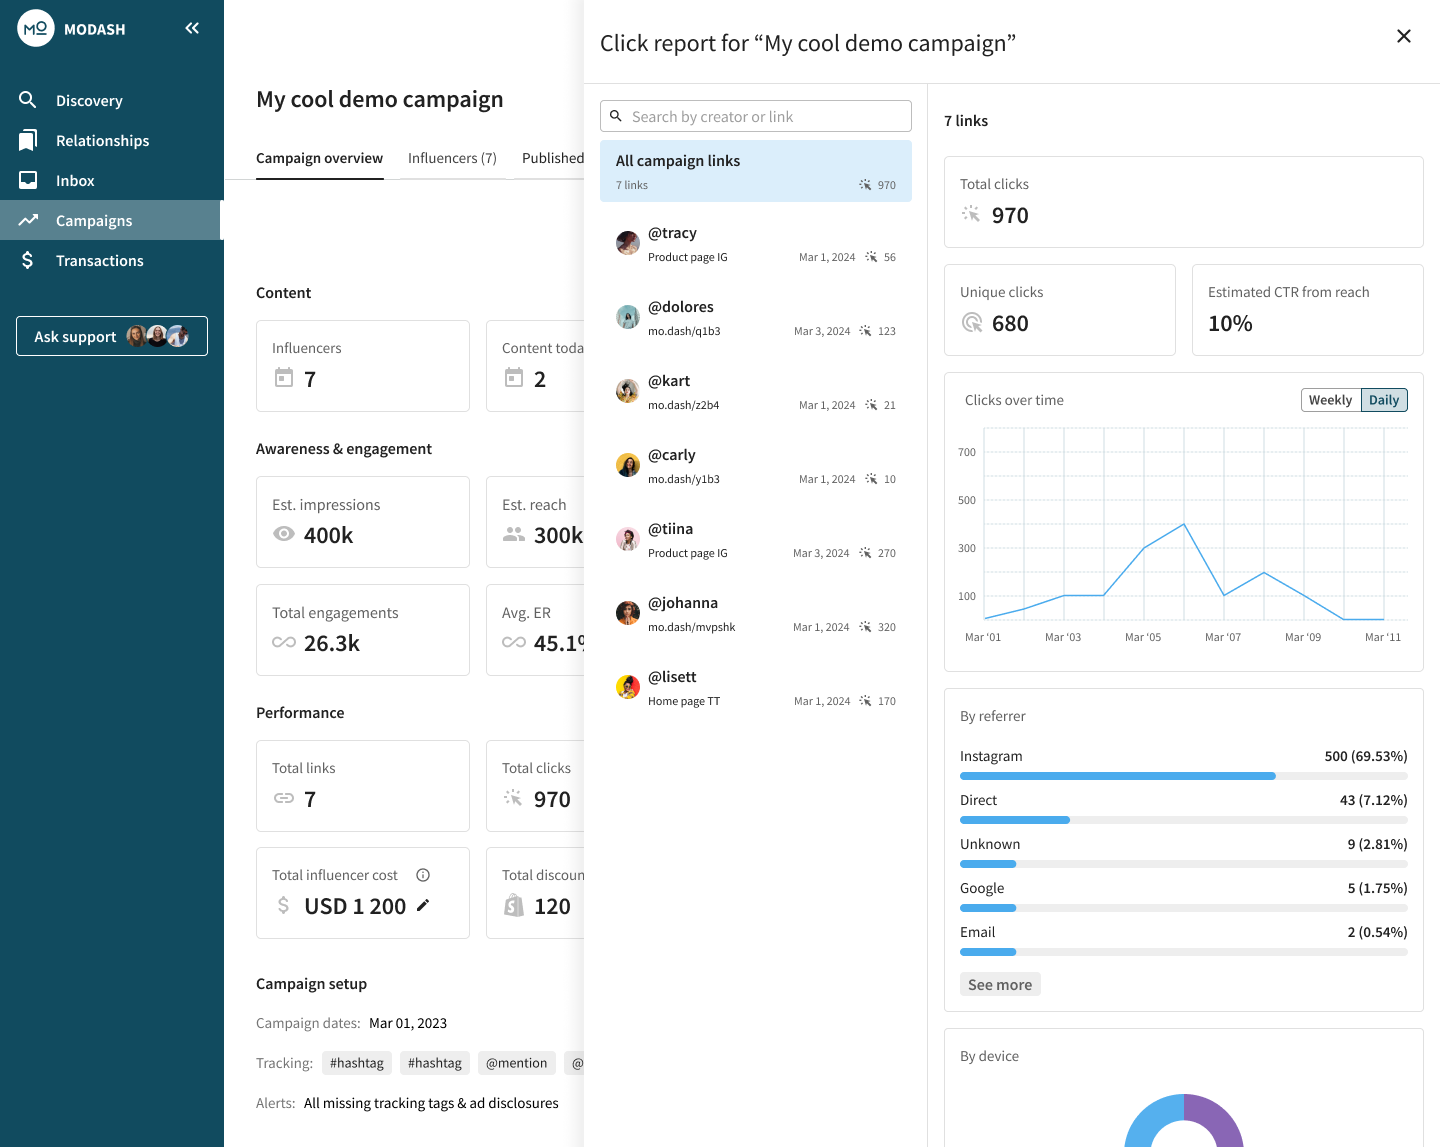The height and width of the screenshot is (1147, 1440).
Task: Collapse the sidebar with the chevron icon
Action: (191, 28)
